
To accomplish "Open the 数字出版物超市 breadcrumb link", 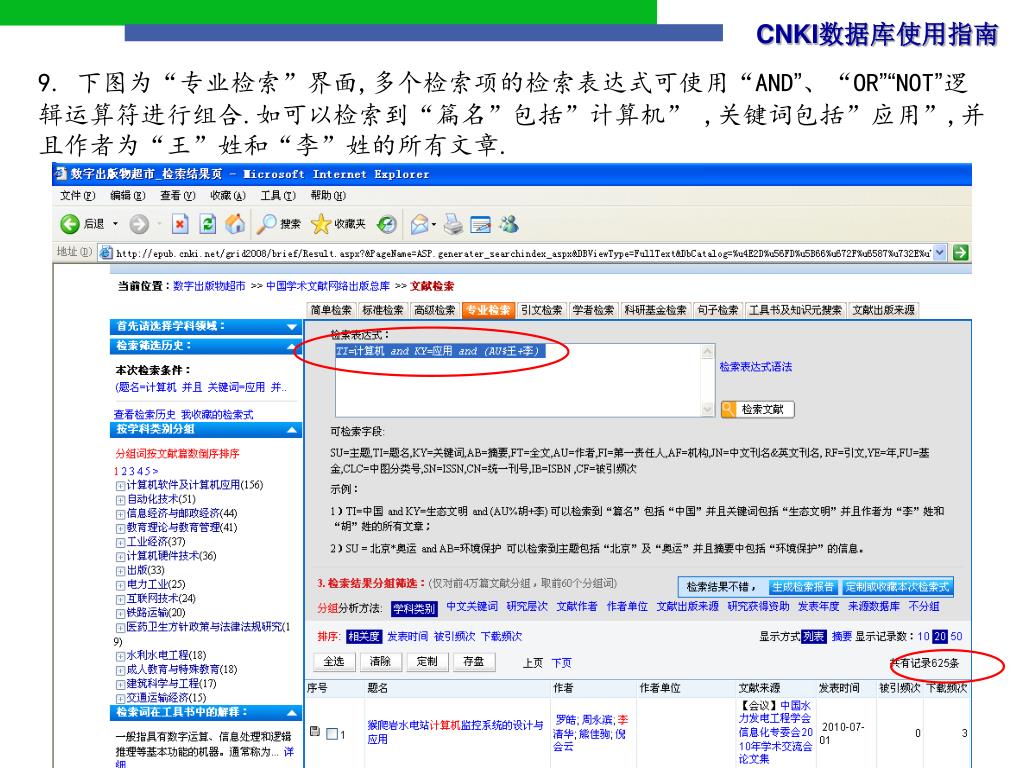I will (209, 286).
